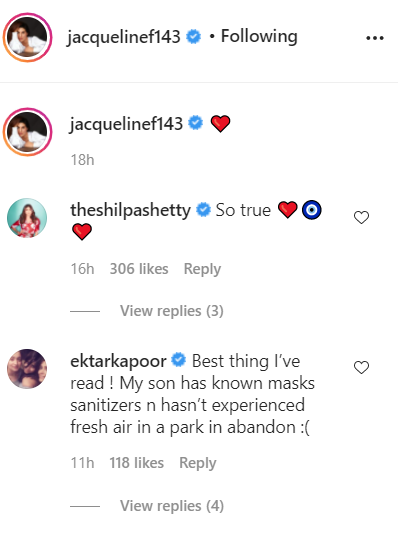Image resolution: width=398 pixels, height=533 pixels.
Task: Reply to theshilpashetty's comment
Action: click(x=202, y=269)
